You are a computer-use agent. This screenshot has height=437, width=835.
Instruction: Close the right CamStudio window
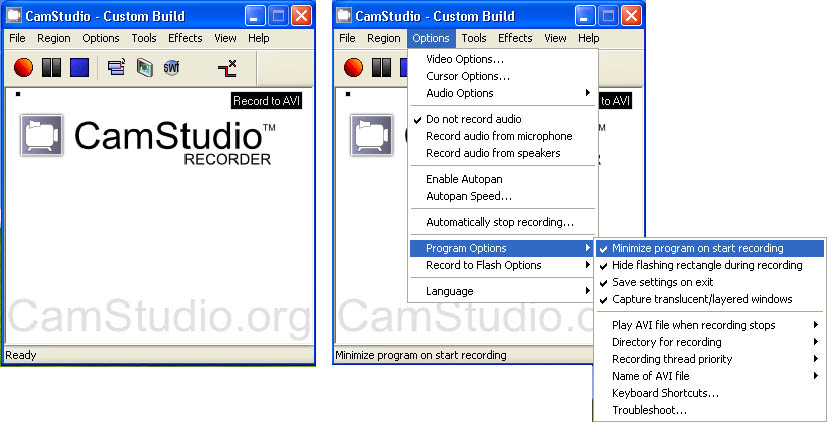point(632,16)
